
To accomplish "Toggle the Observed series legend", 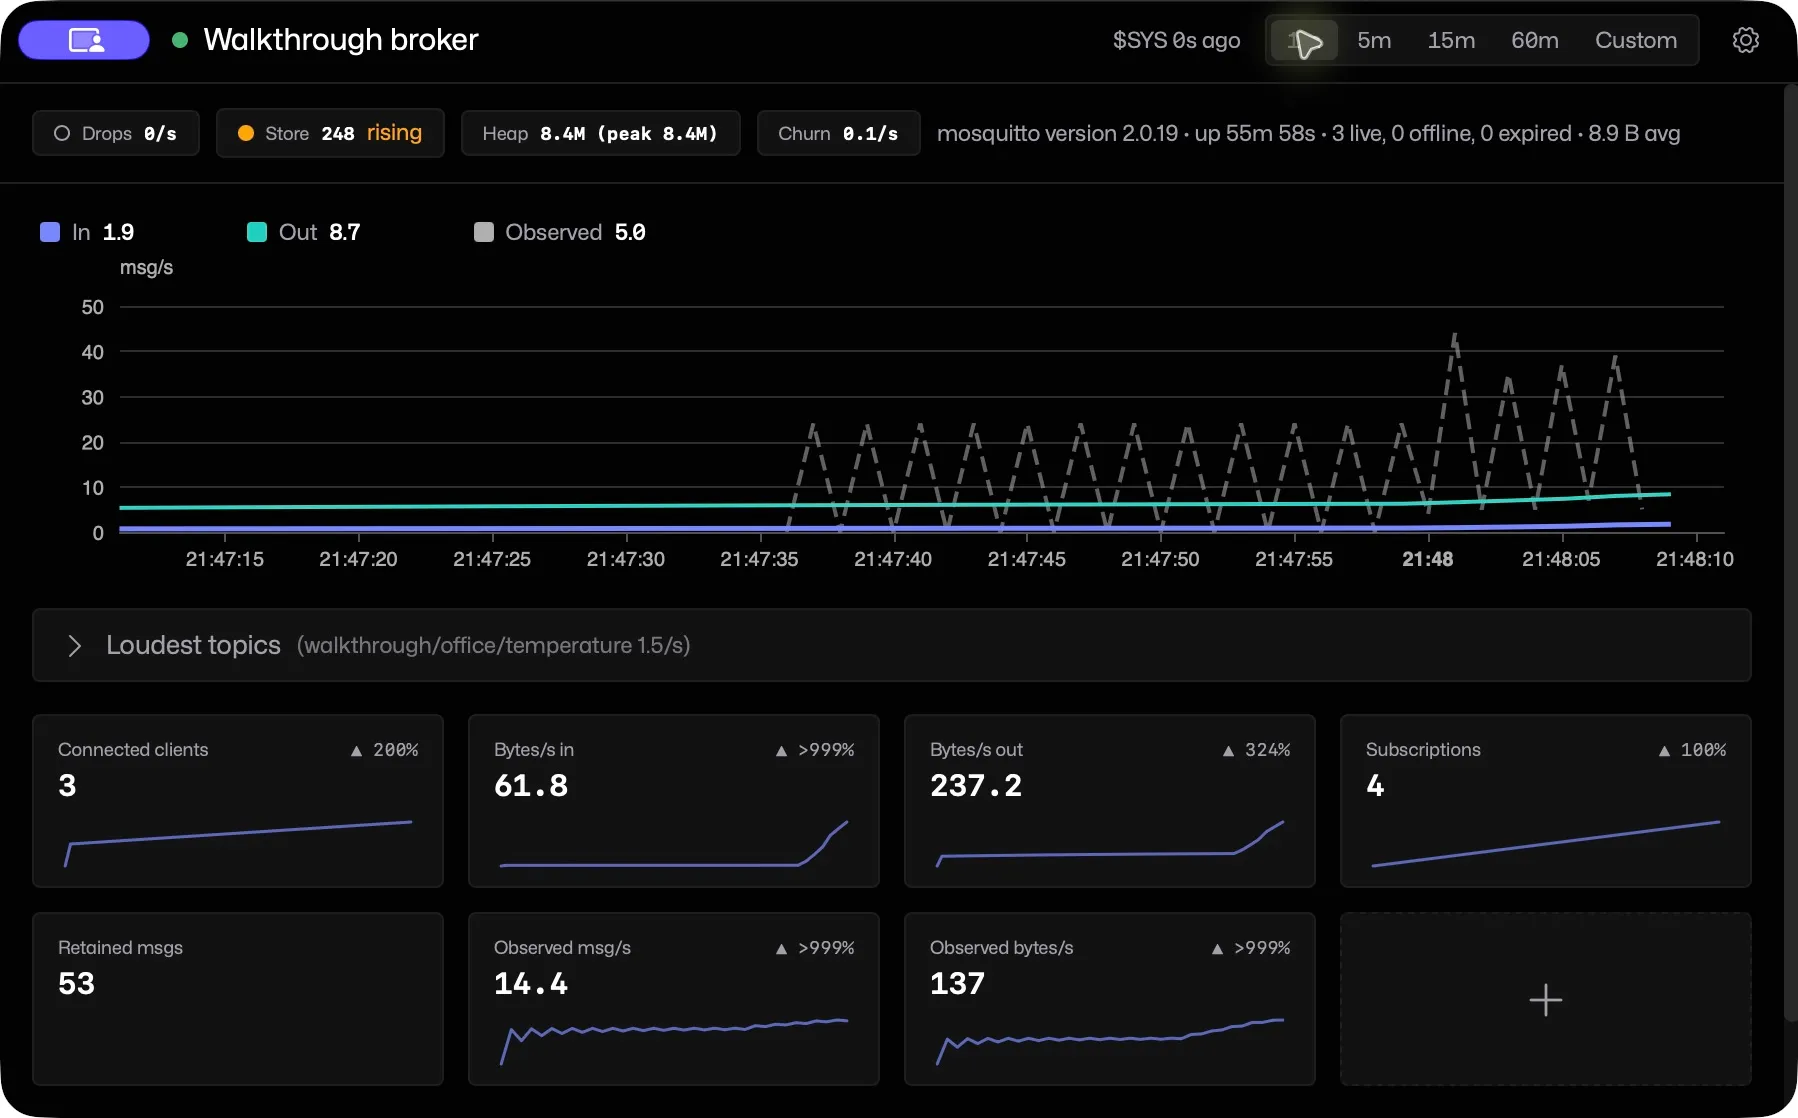I will point(560,232).
